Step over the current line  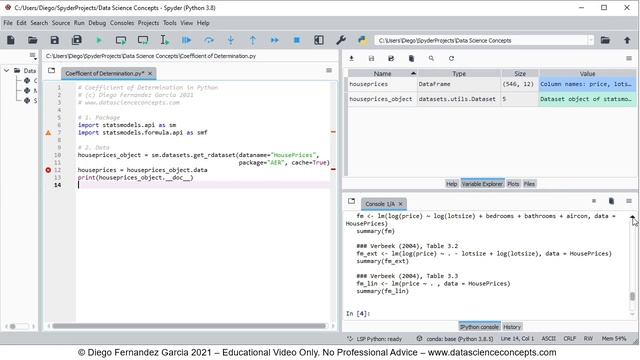click(209, 40)
